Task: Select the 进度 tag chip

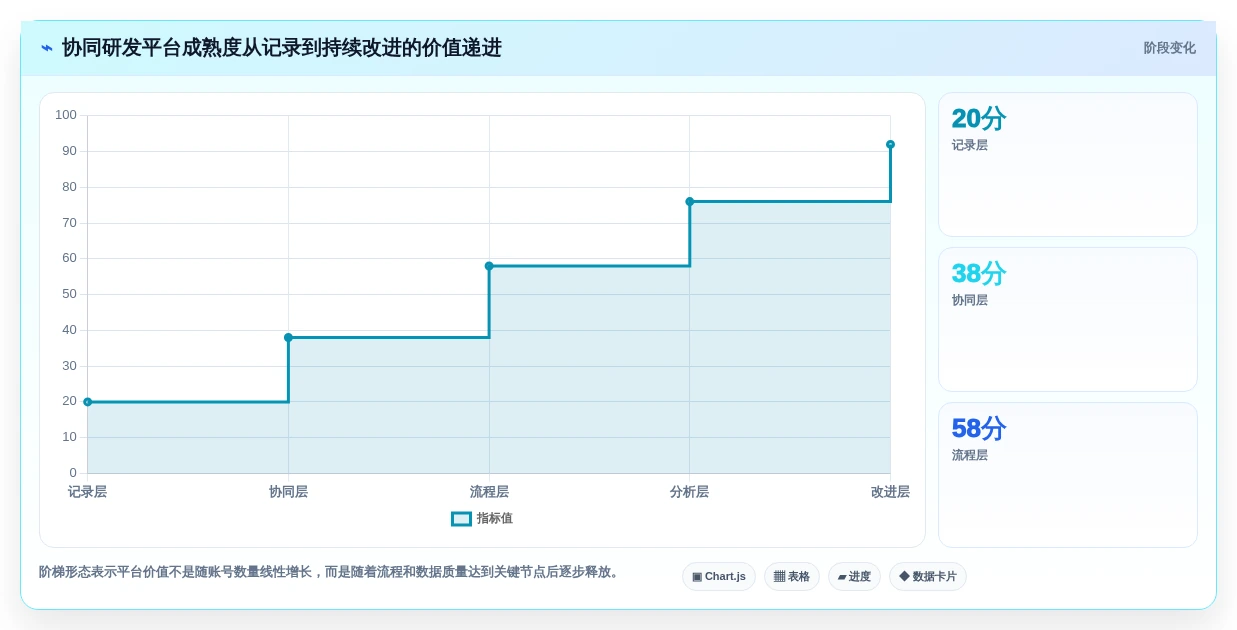Action: (854, 576)
